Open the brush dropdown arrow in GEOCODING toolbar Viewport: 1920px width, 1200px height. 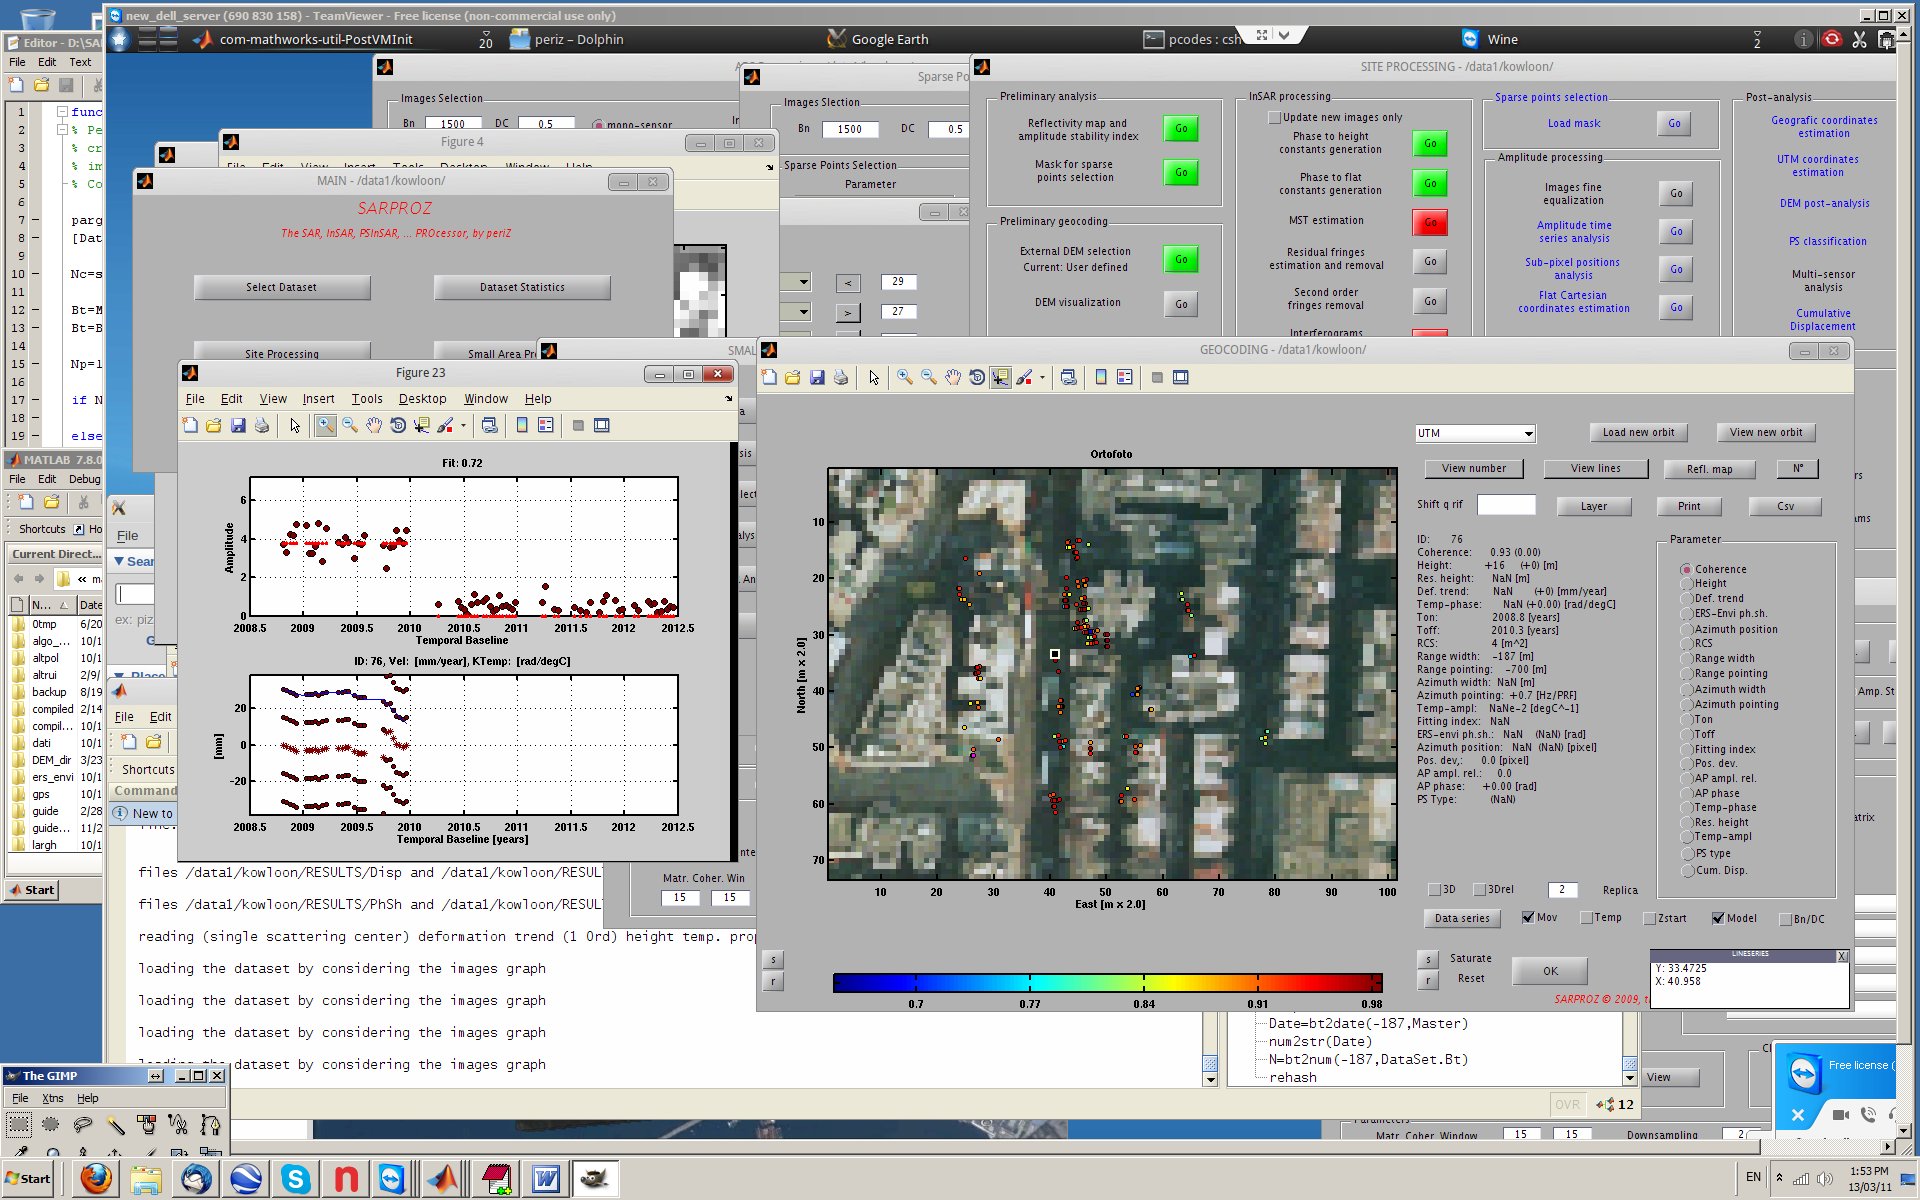point(1042,378)
